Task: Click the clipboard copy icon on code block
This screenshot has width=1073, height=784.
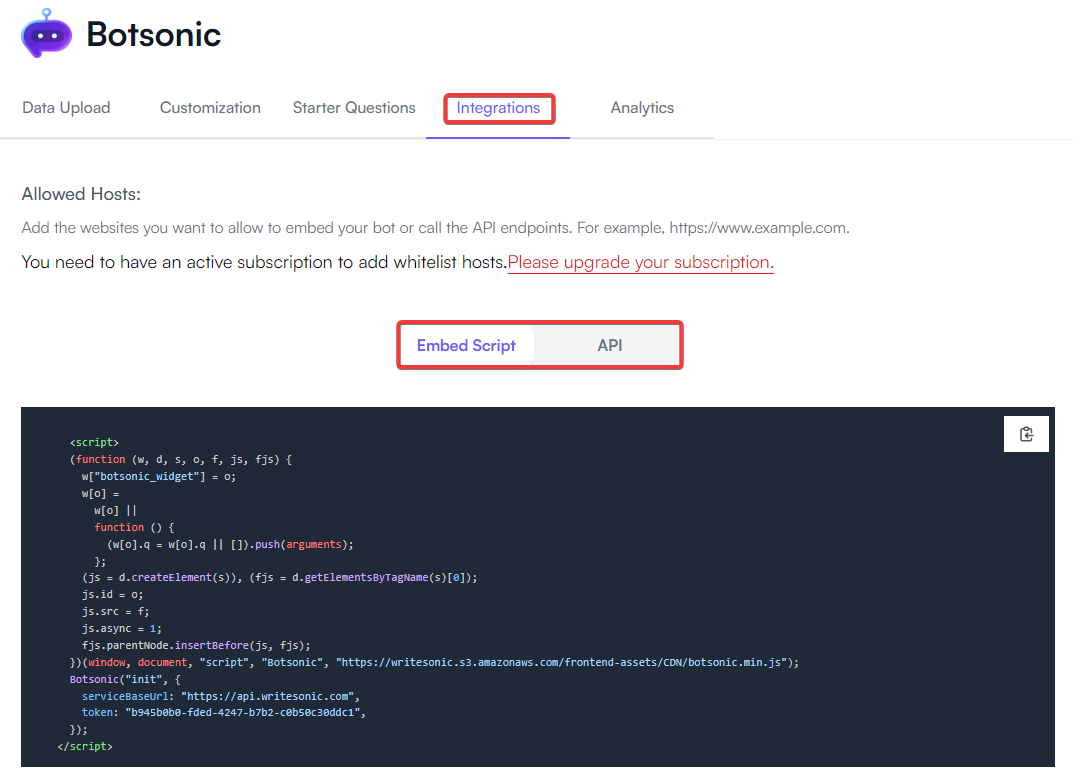Action: (1026, 434)
